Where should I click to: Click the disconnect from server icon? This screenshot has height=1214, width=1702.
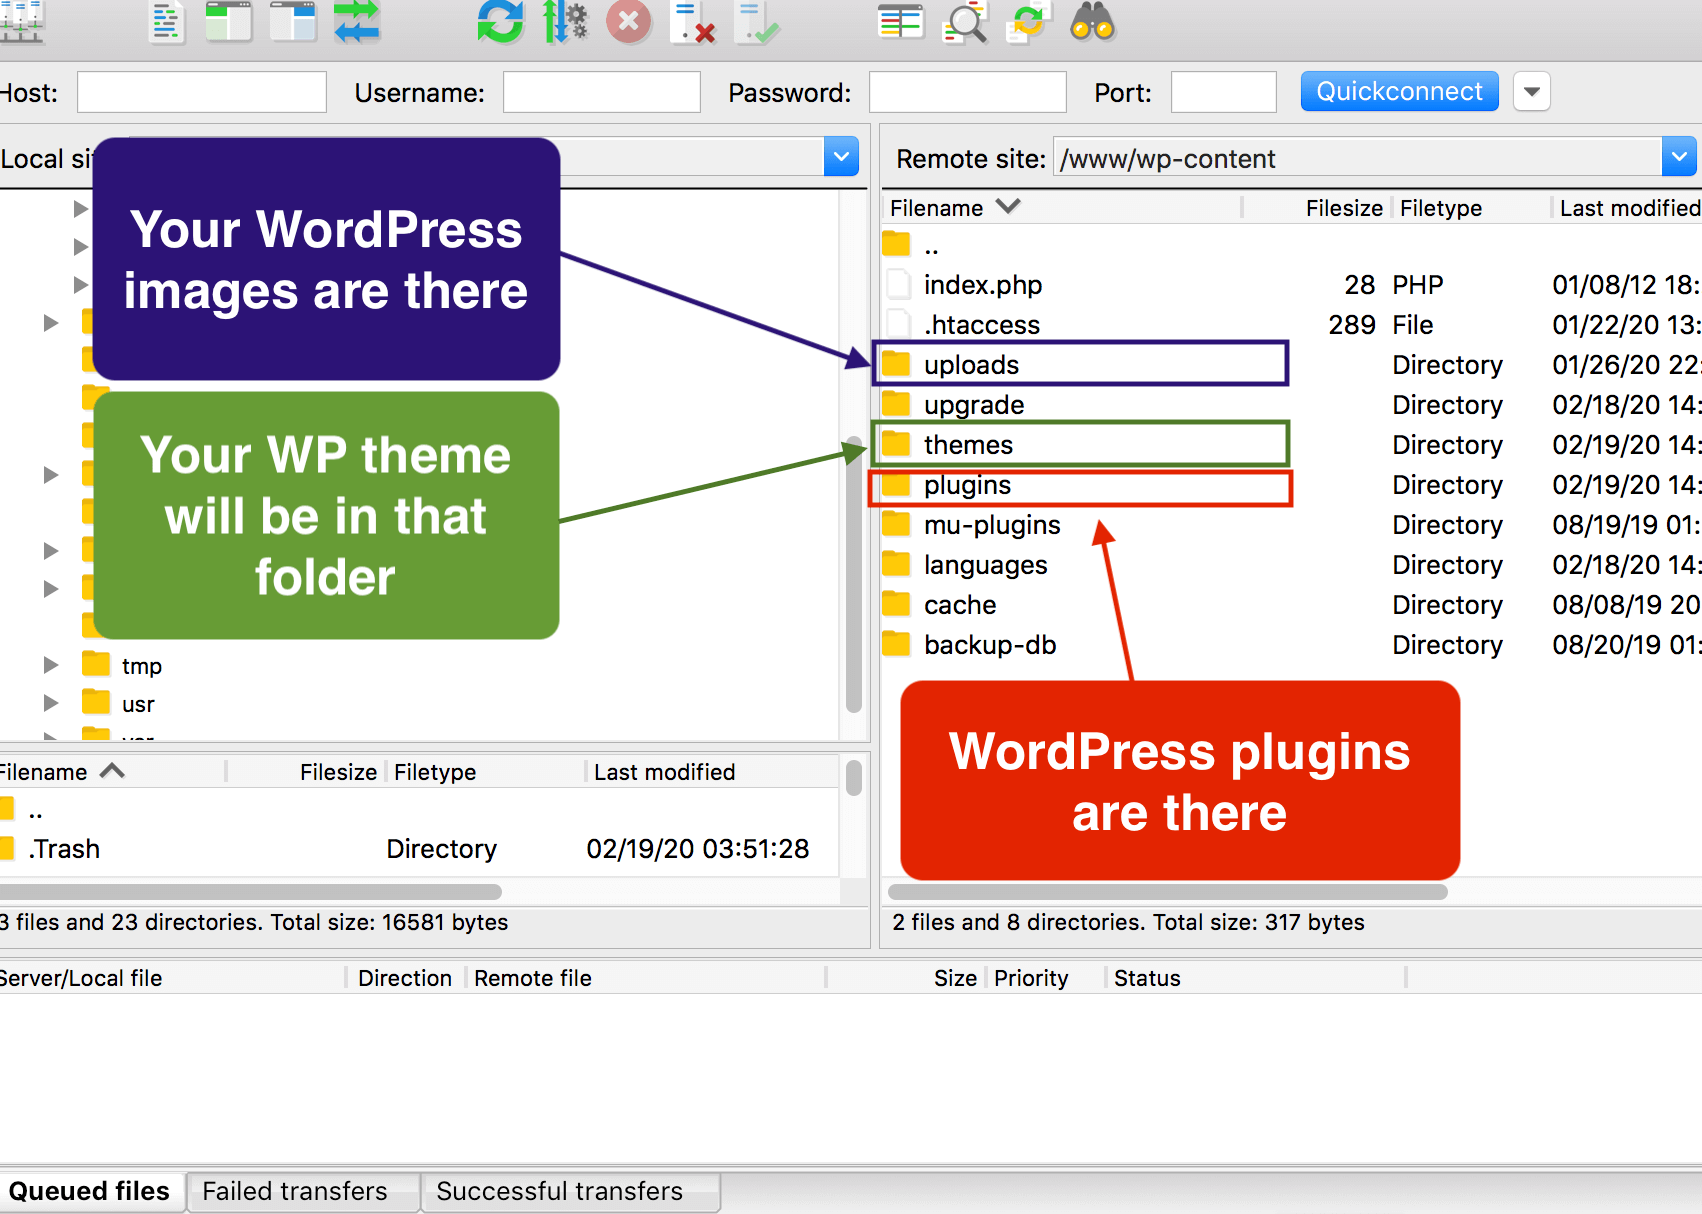(x=693, y=22)
